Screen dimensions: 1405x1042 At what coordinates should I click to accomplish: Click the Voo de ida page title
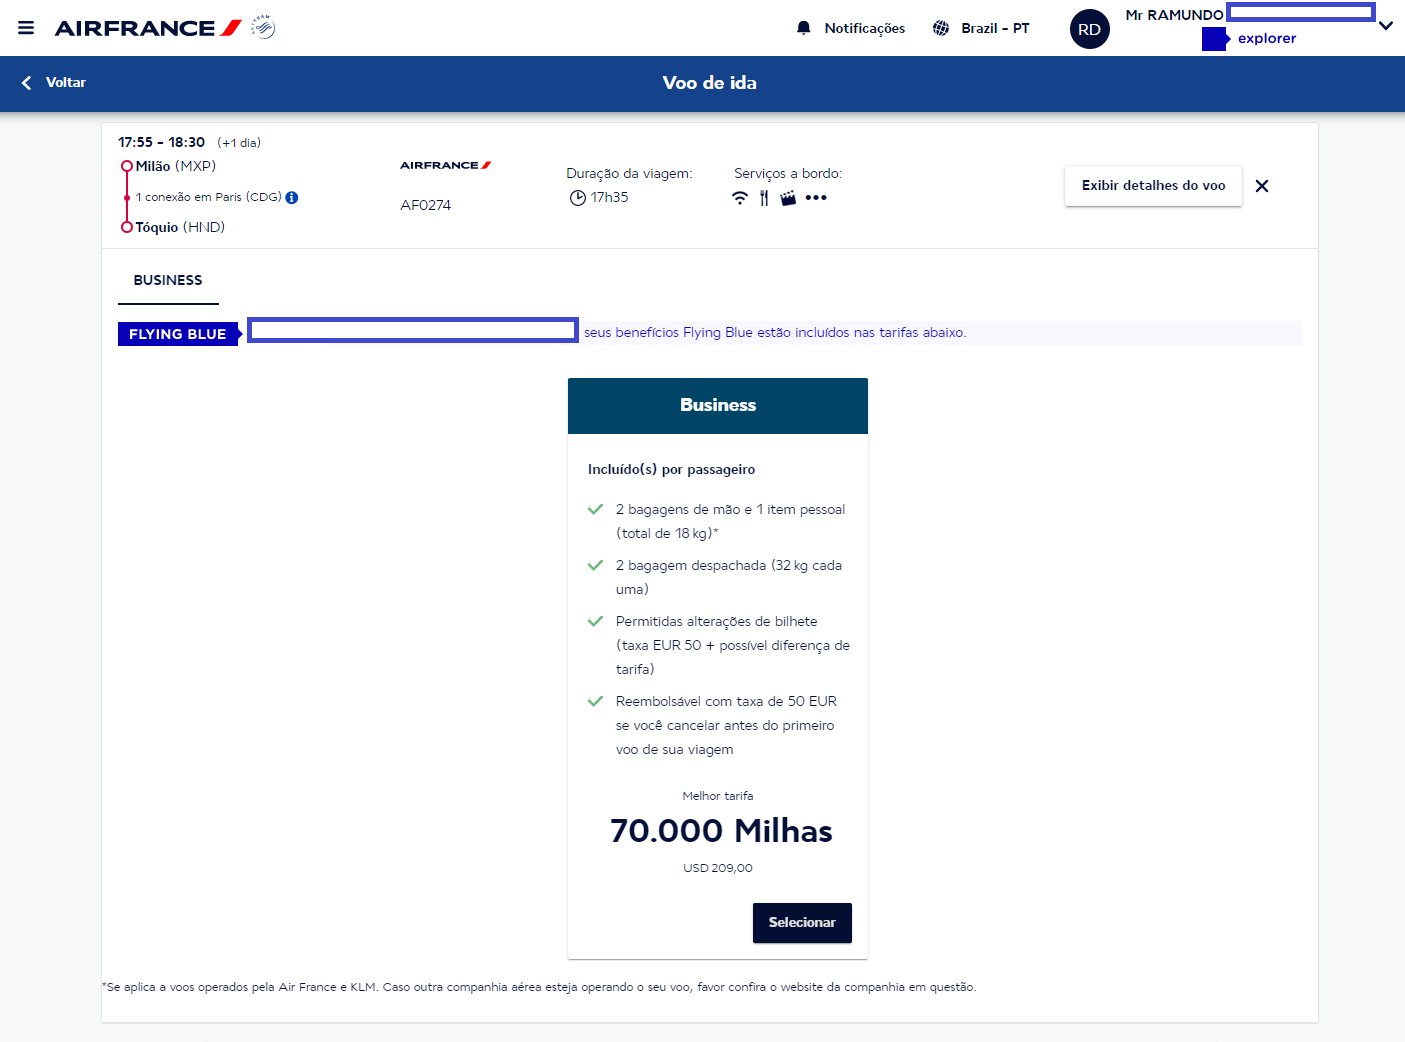(x=709, y=83)
